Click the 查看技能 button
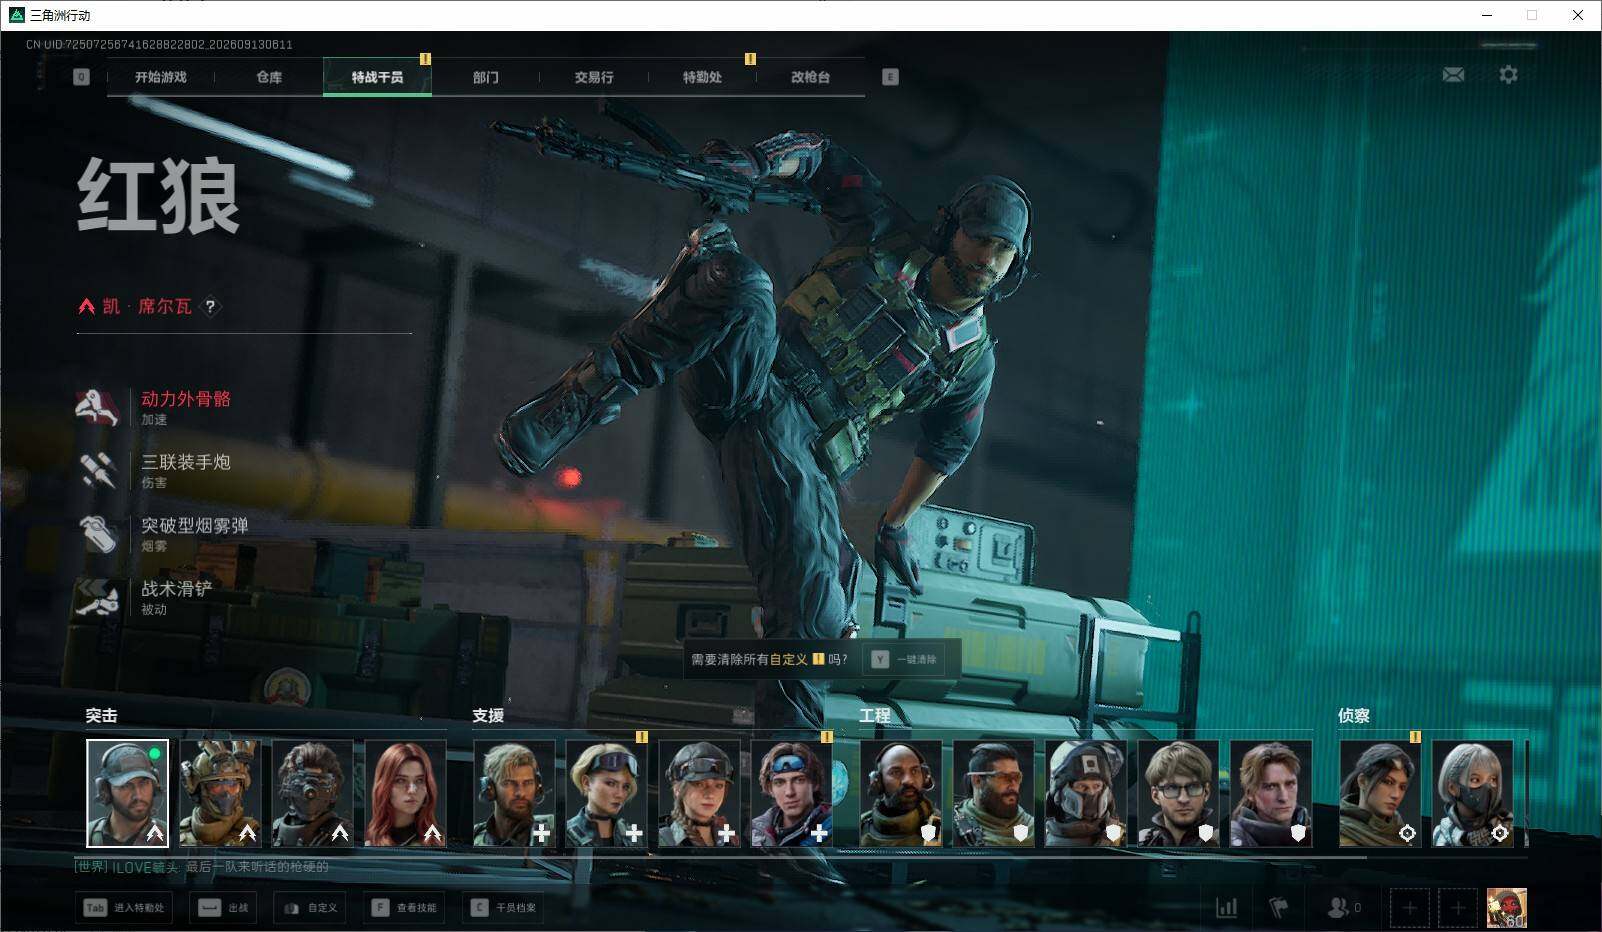 [x=405, y=908]
